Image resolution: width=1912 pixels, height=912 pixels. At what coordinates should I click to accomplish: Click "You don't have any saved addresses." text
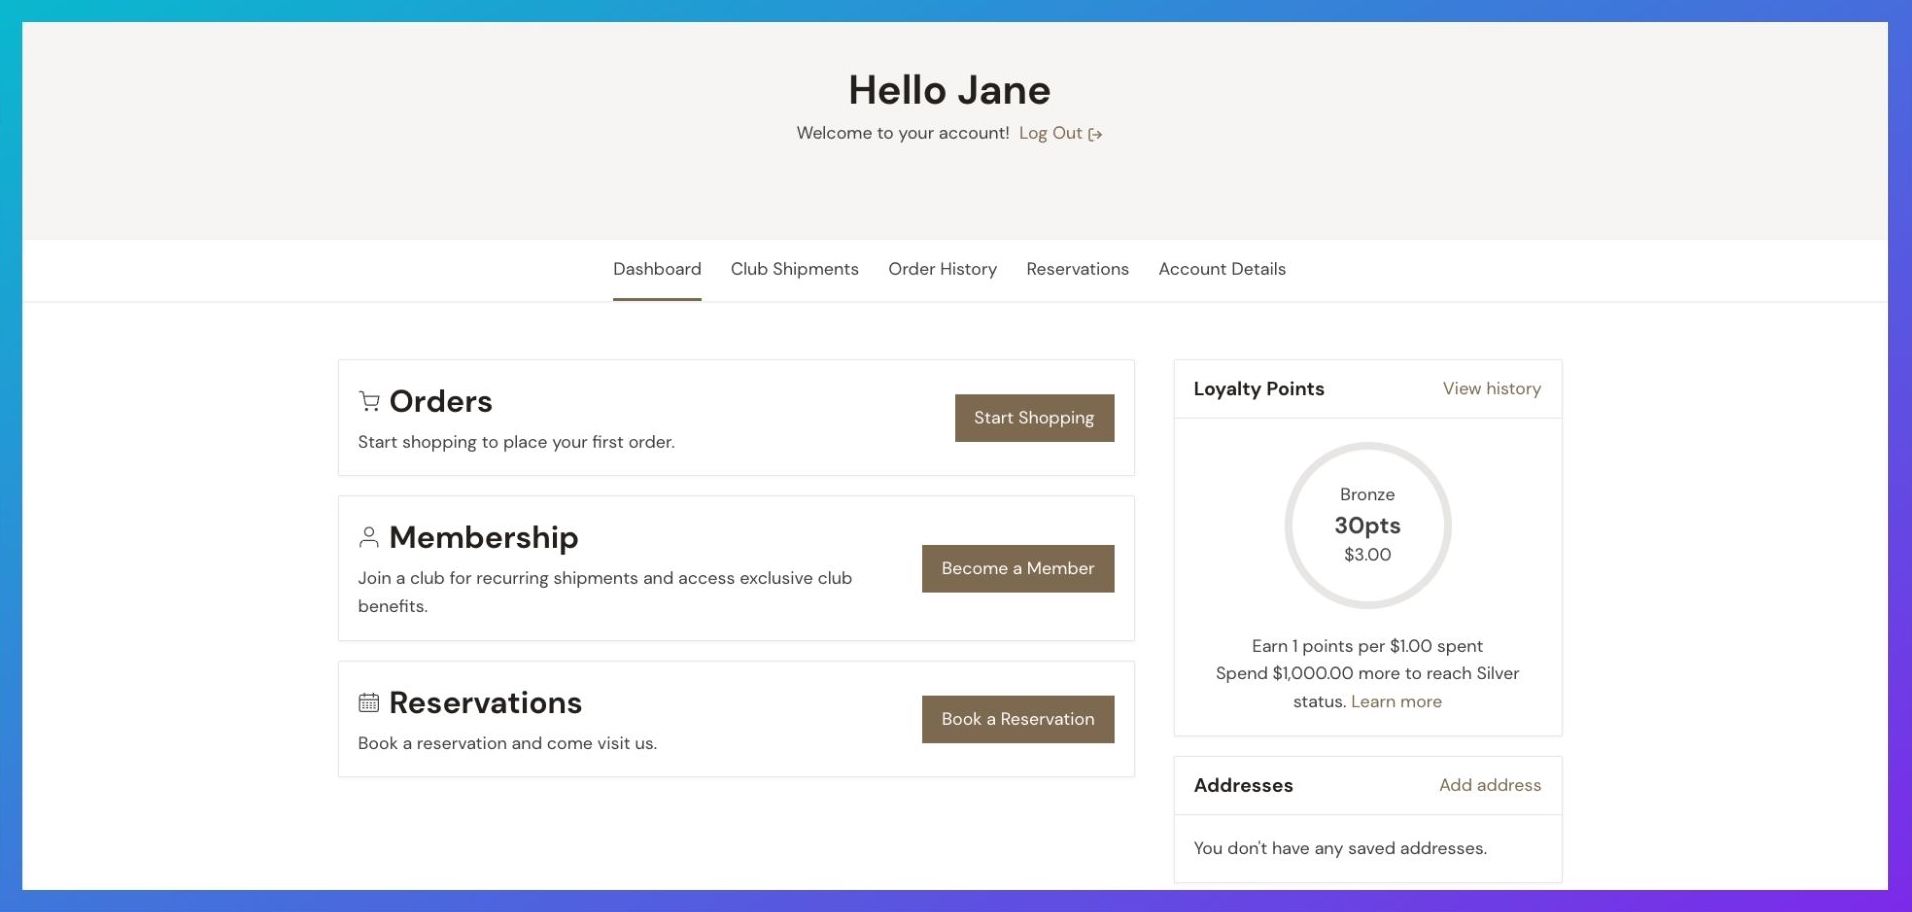(x=1340, y=848)
